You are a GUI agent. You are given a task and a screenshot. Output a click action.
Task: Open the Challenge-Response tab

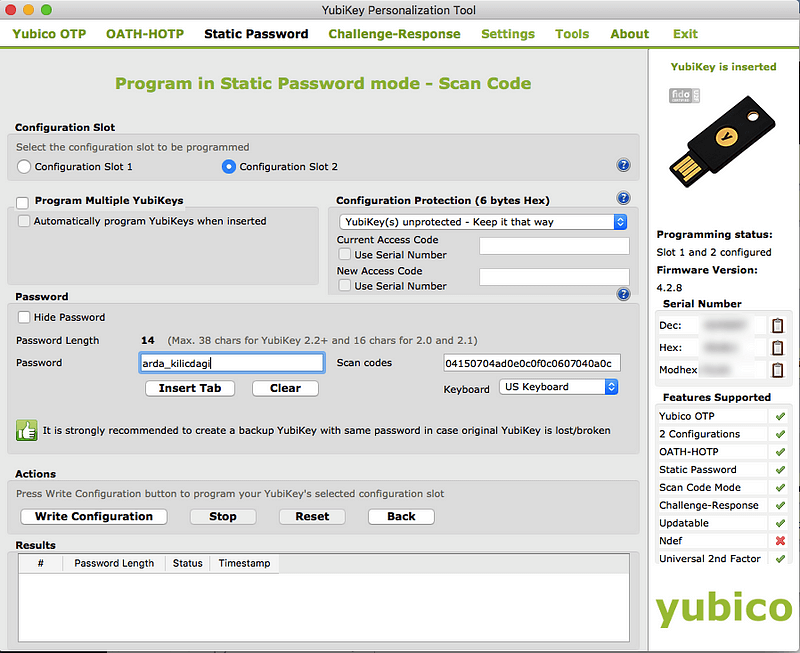click(x=394, y=34)
